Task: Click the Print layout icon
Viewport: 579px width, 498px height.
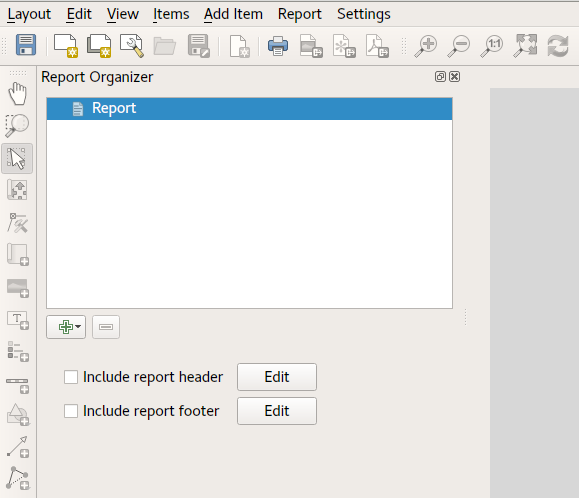Action: (x=278, y=46)
